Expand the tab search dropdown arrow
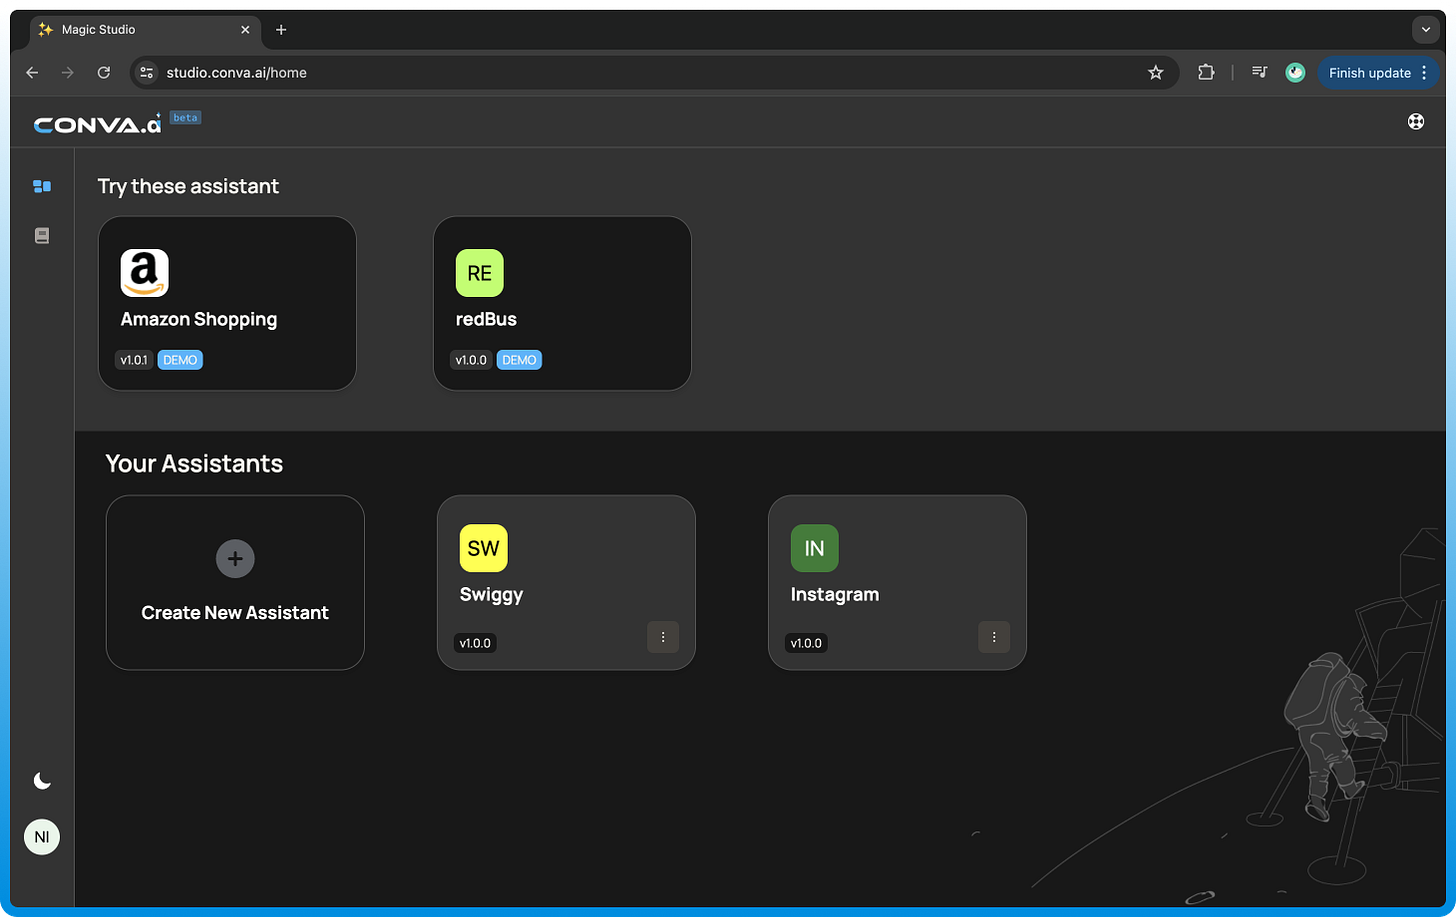This screenshot has width=1456, height=917. [1426, 30]
